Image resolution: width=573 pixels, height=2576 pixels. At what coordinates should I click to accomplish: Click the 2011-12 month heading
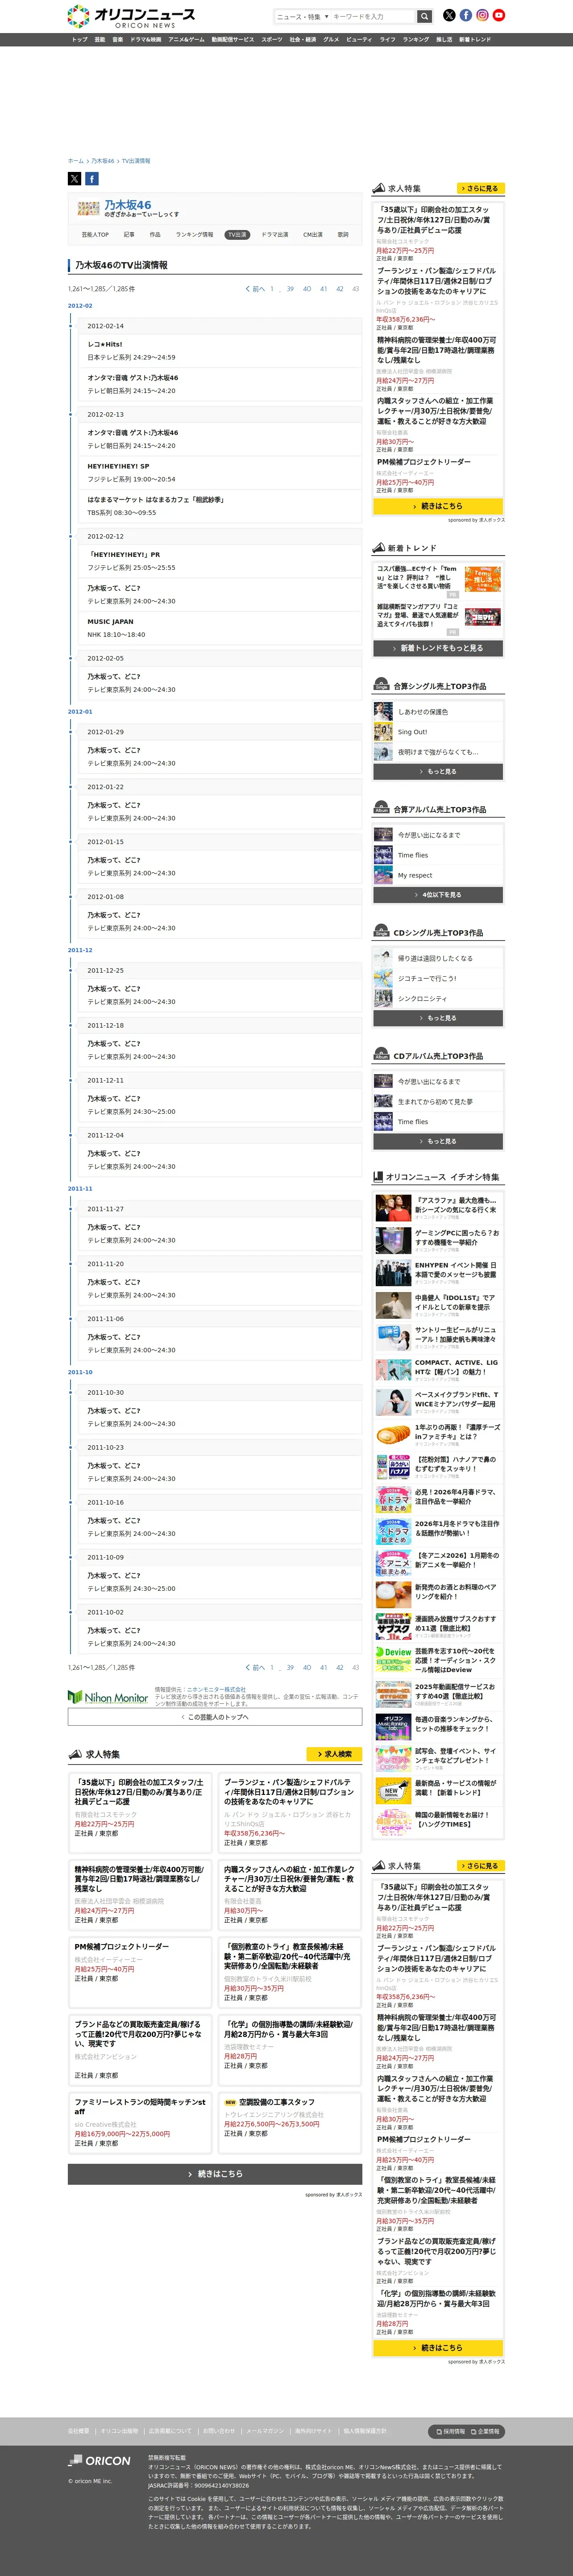[x=80, y=950]
